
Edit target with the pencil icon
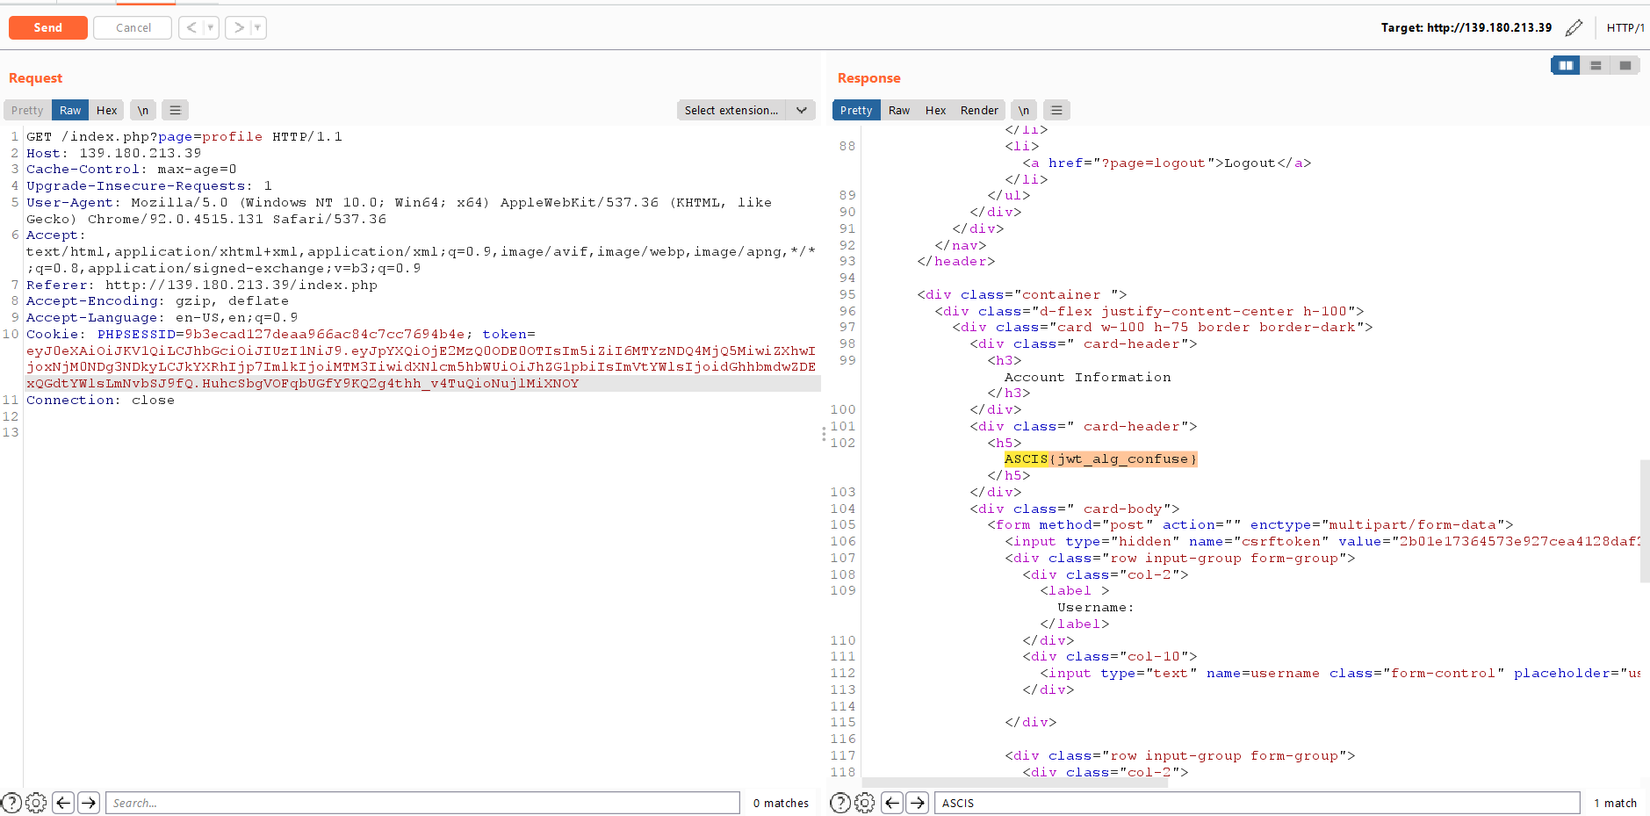tap(1574, 28)
